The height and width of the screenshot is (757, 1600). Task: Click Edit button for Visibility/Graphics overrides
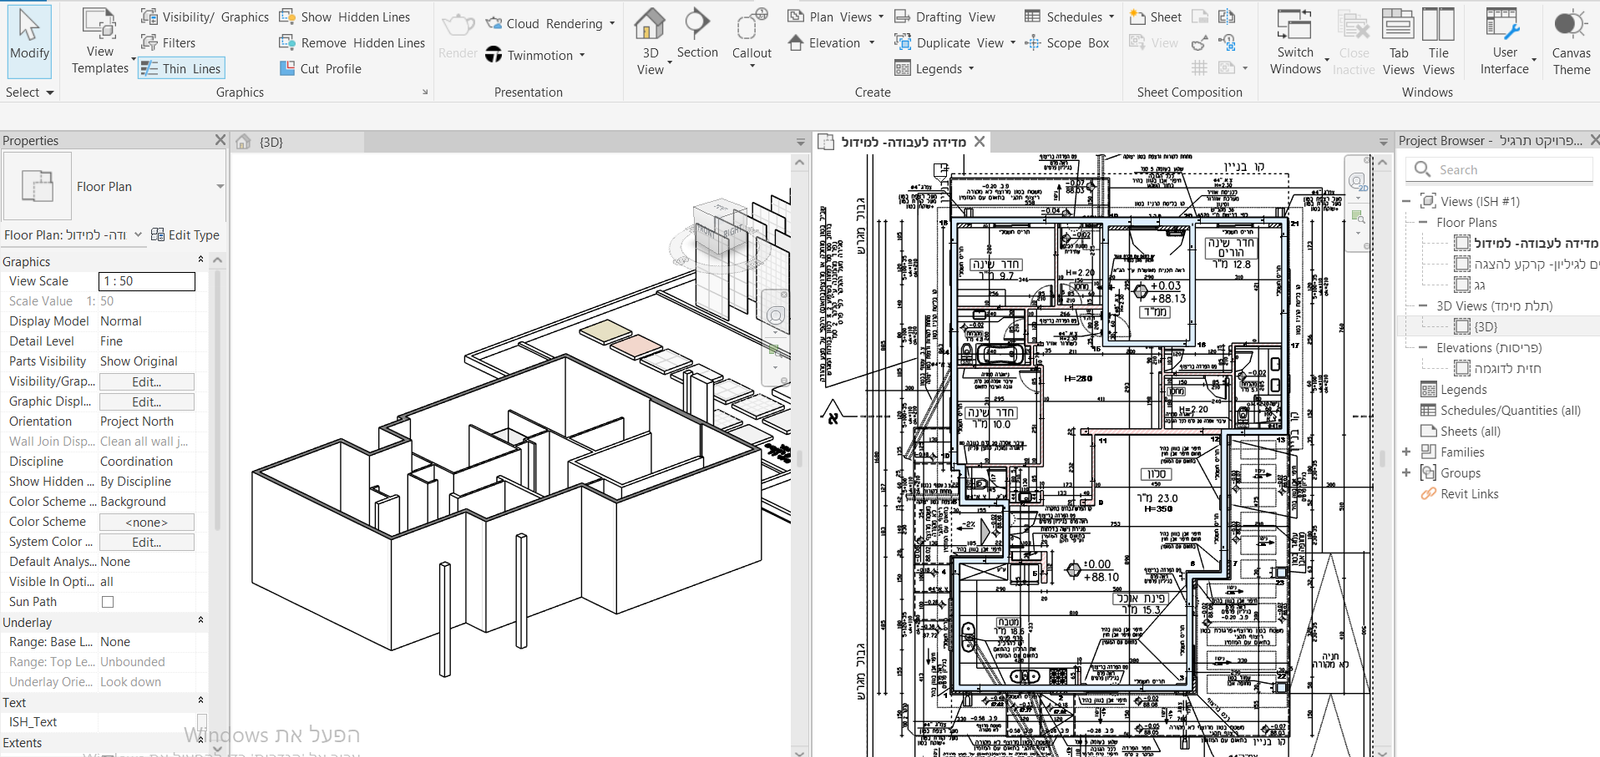coord(146,382)
